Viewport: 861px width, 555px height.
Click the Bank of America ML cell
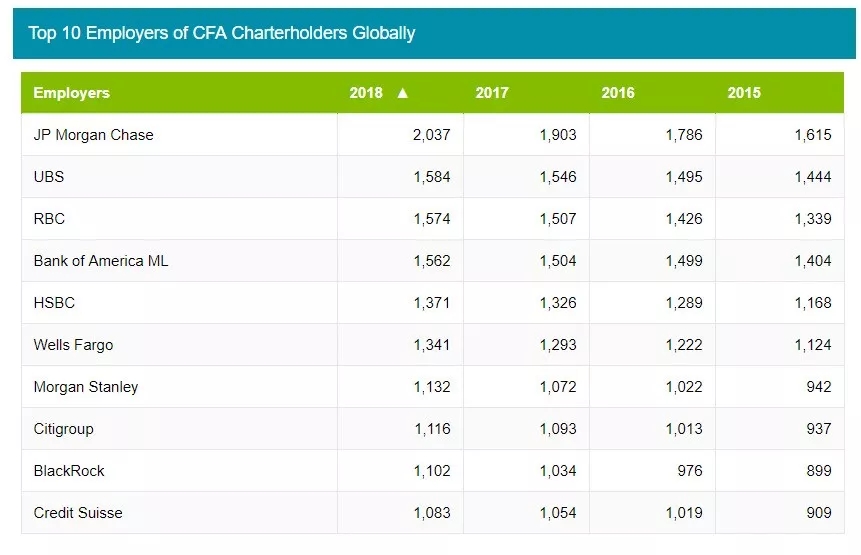point(101,261)
